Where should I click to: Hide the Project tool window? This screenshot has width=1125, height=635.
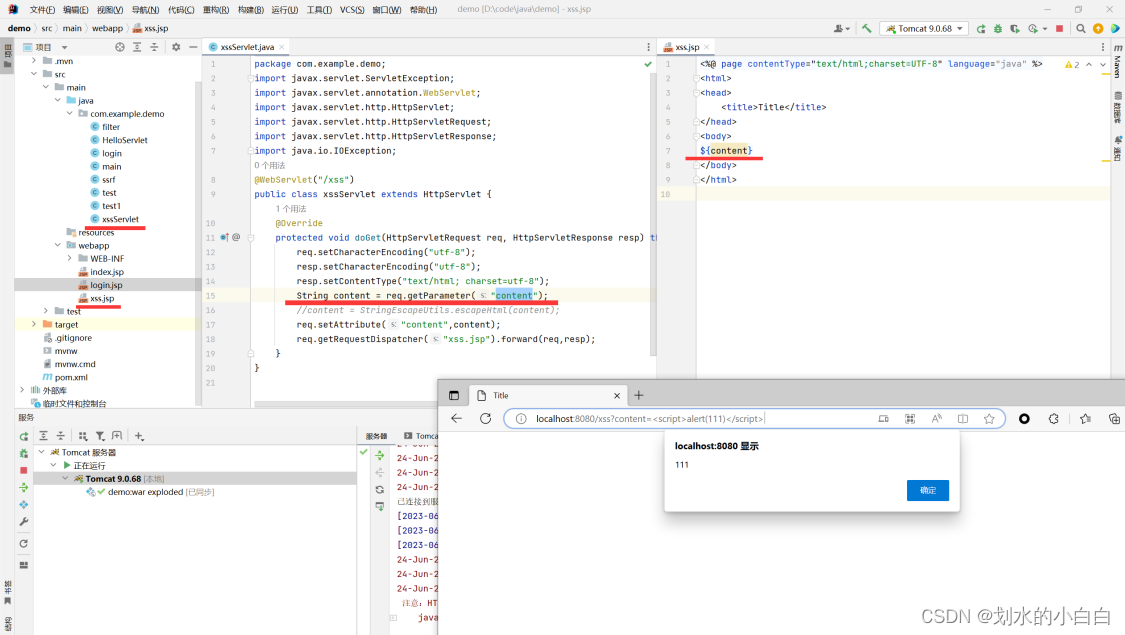click(x=193, y=47)
